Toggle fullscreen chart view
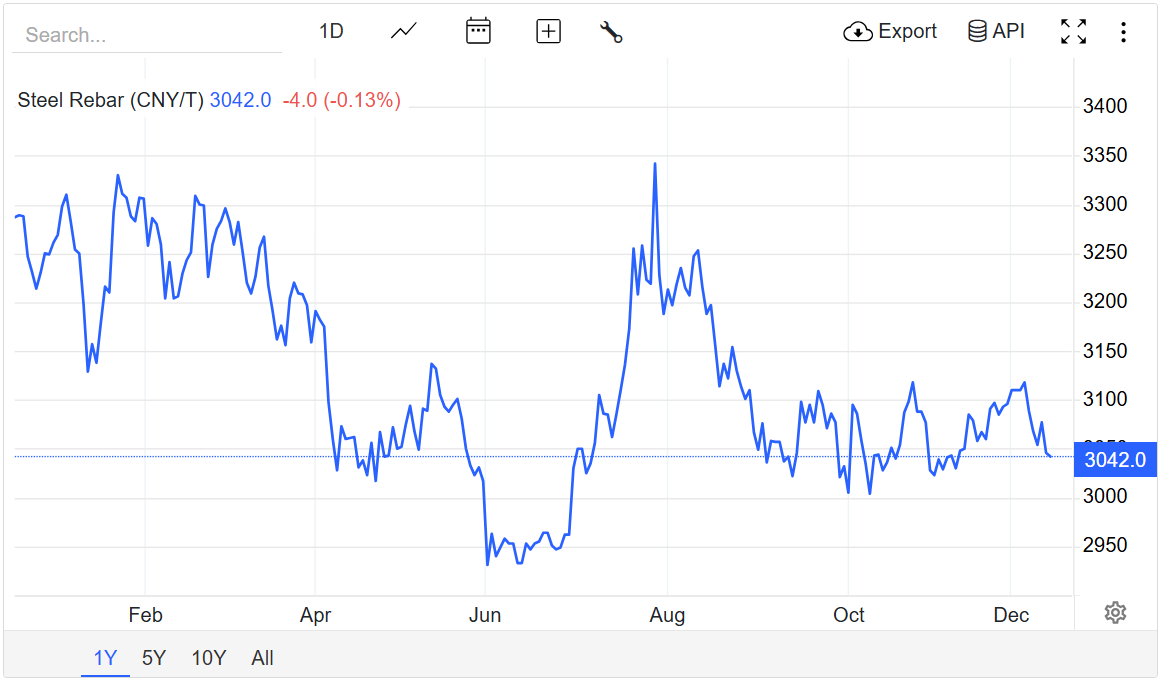Image resolution: width=1162 pixels, height=679 pixels. click(x=1073, y=31)
